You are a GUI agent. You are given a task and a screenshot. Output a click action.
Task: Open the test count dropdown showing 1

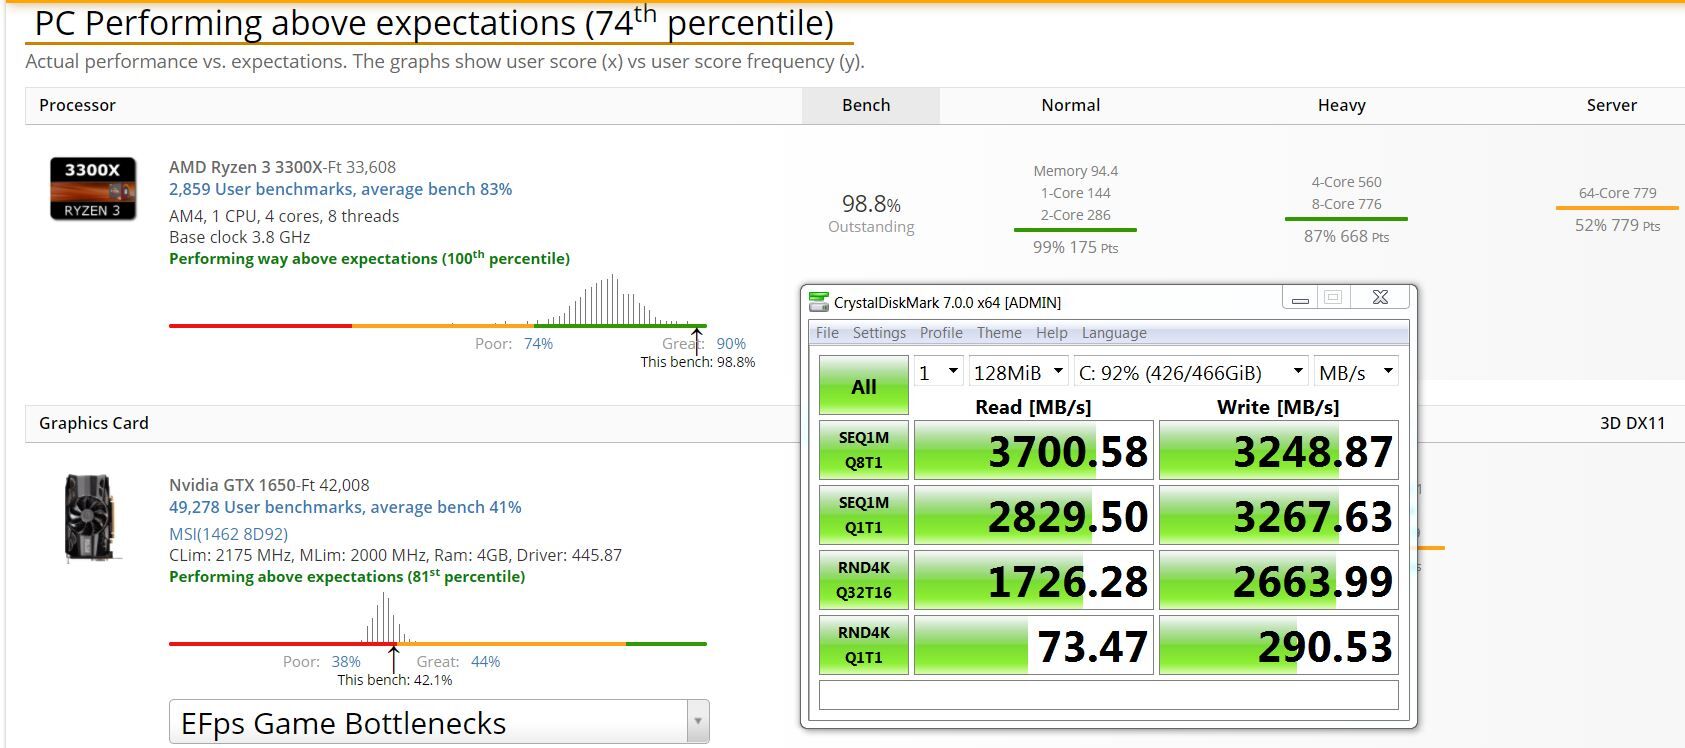939,373
